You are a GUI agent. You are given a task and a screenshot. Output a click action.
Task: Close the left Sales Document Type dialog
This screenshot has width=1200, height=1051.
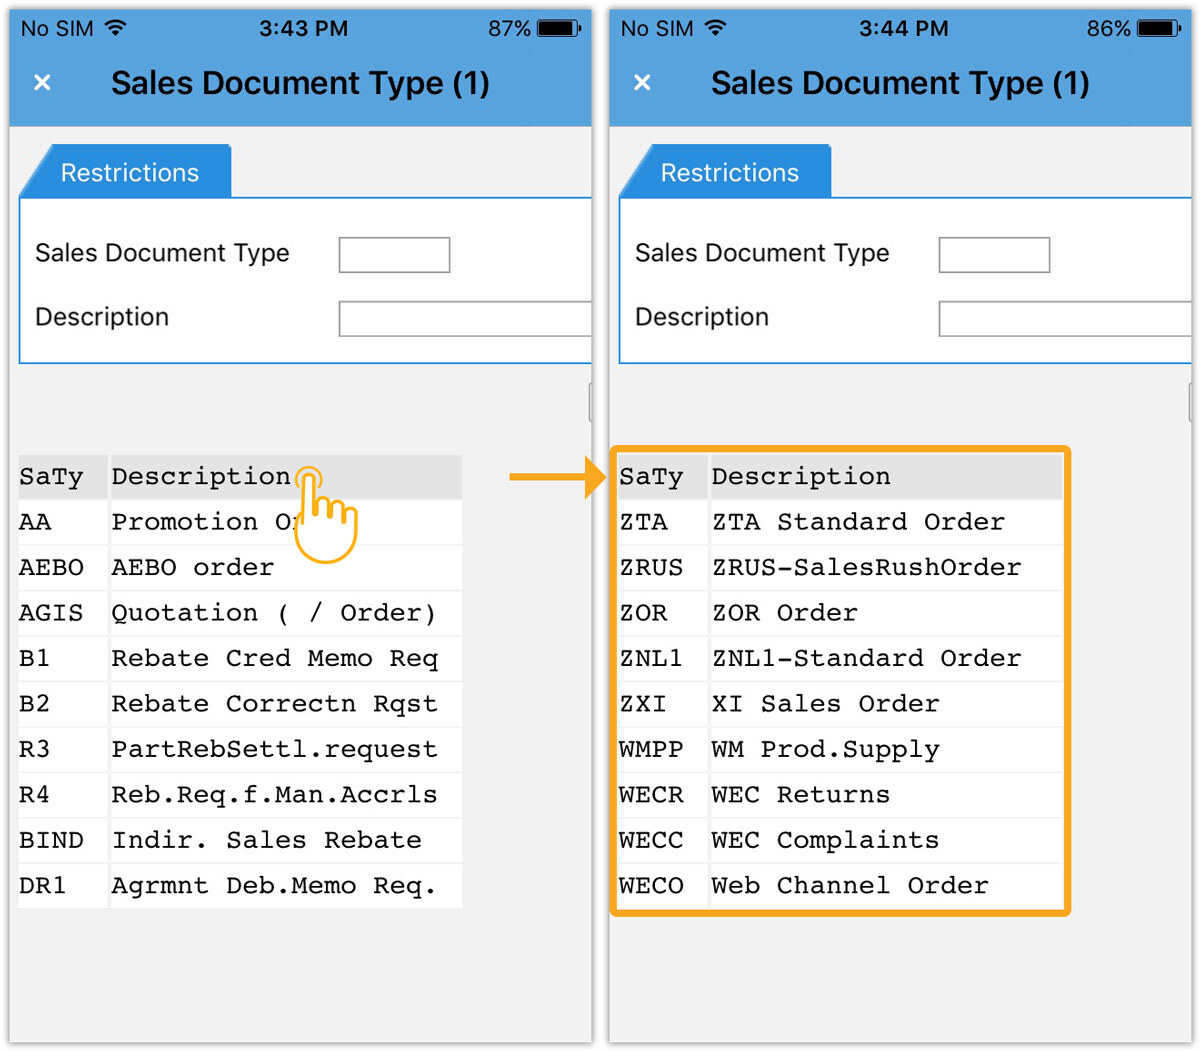(x=42, y=83)
